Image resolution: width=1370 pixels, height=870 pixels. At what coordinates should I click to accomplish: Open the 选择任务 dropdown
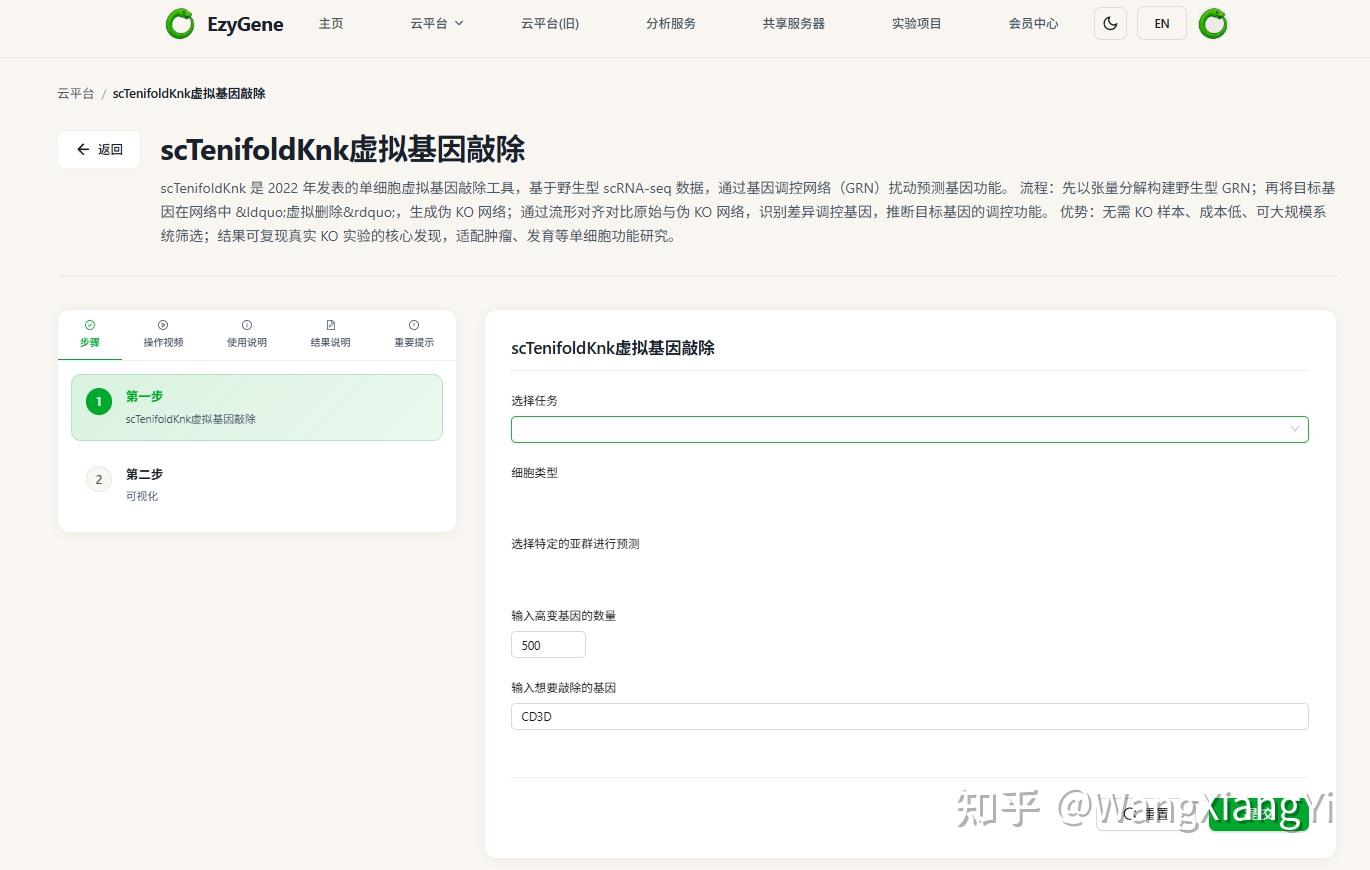pyautogui.click(x=909, y=429)
